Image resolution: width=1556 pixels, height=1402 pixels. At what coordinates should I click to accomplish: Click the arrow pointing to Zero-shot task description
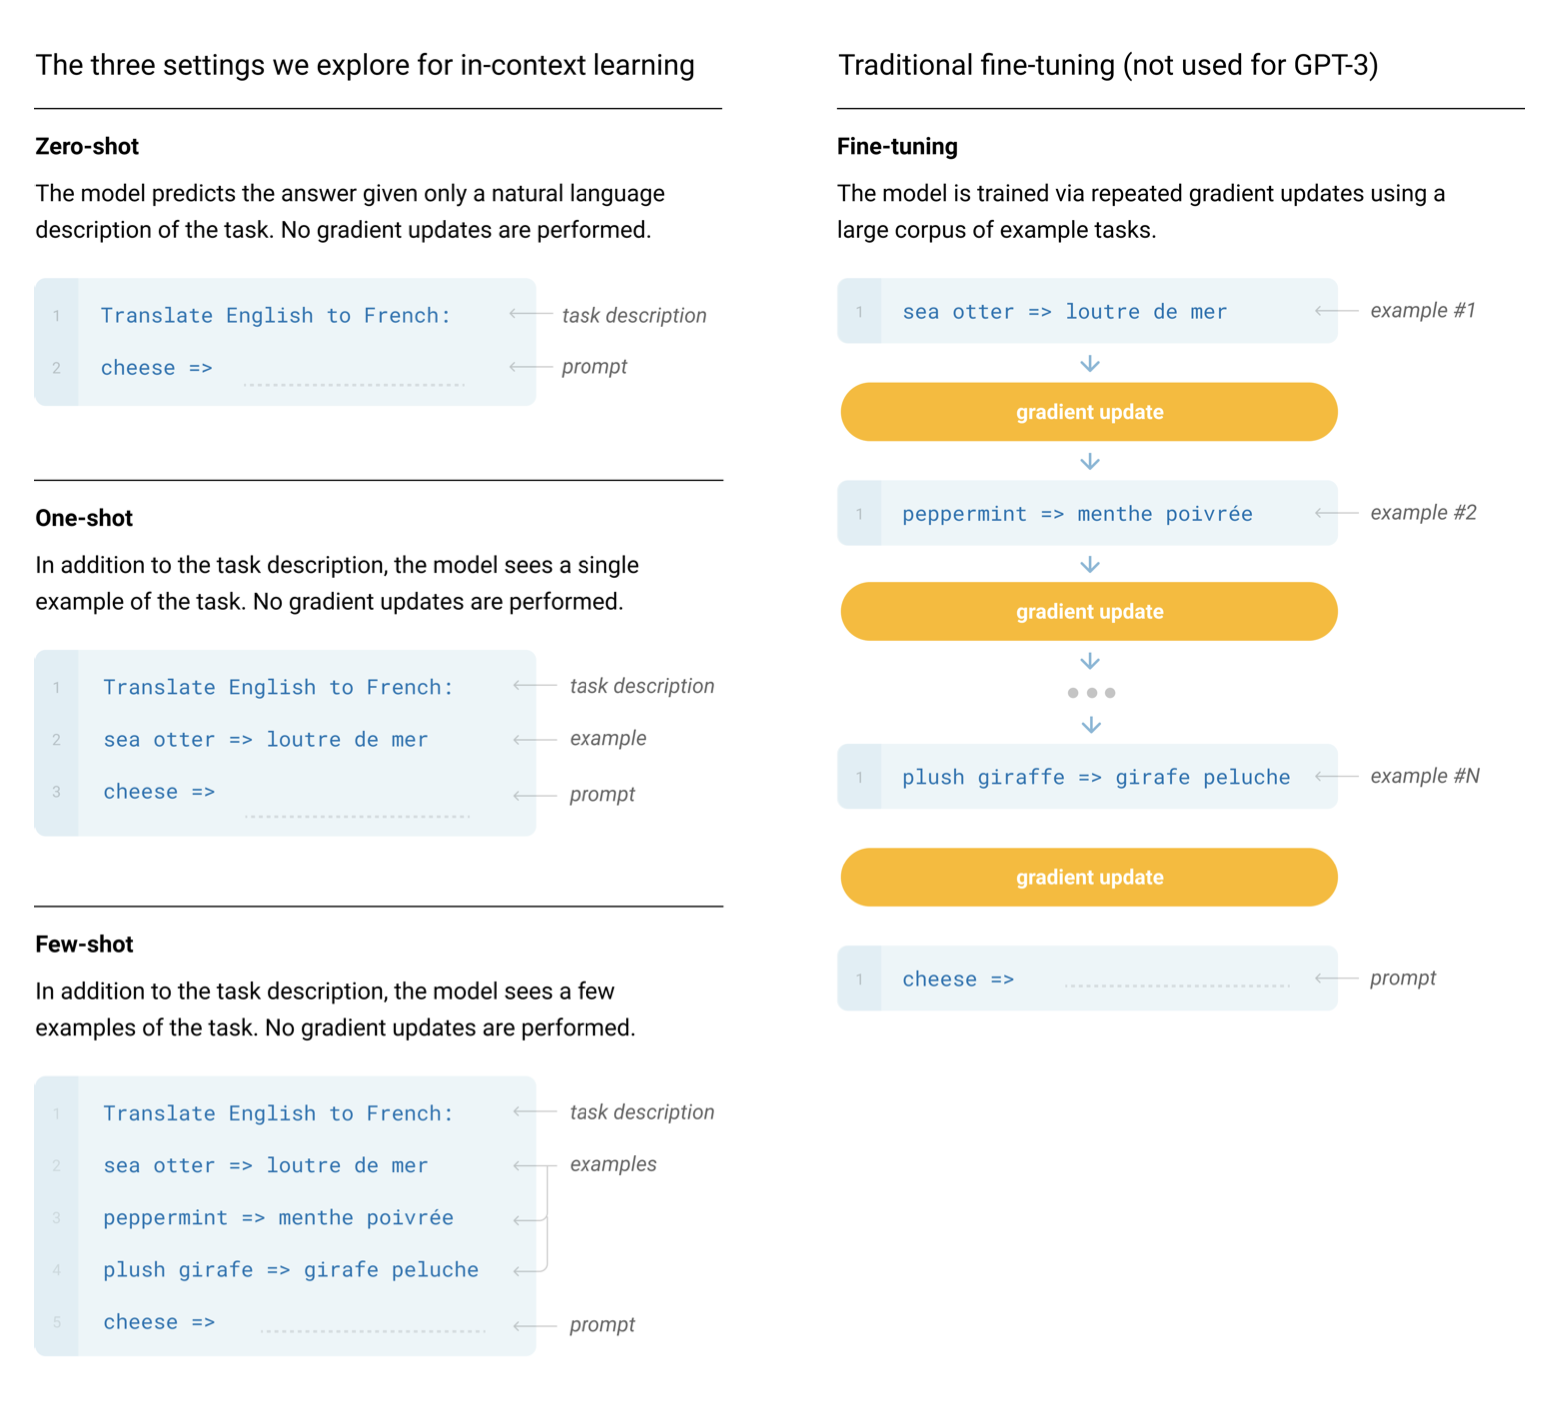(x=530, y=314)
